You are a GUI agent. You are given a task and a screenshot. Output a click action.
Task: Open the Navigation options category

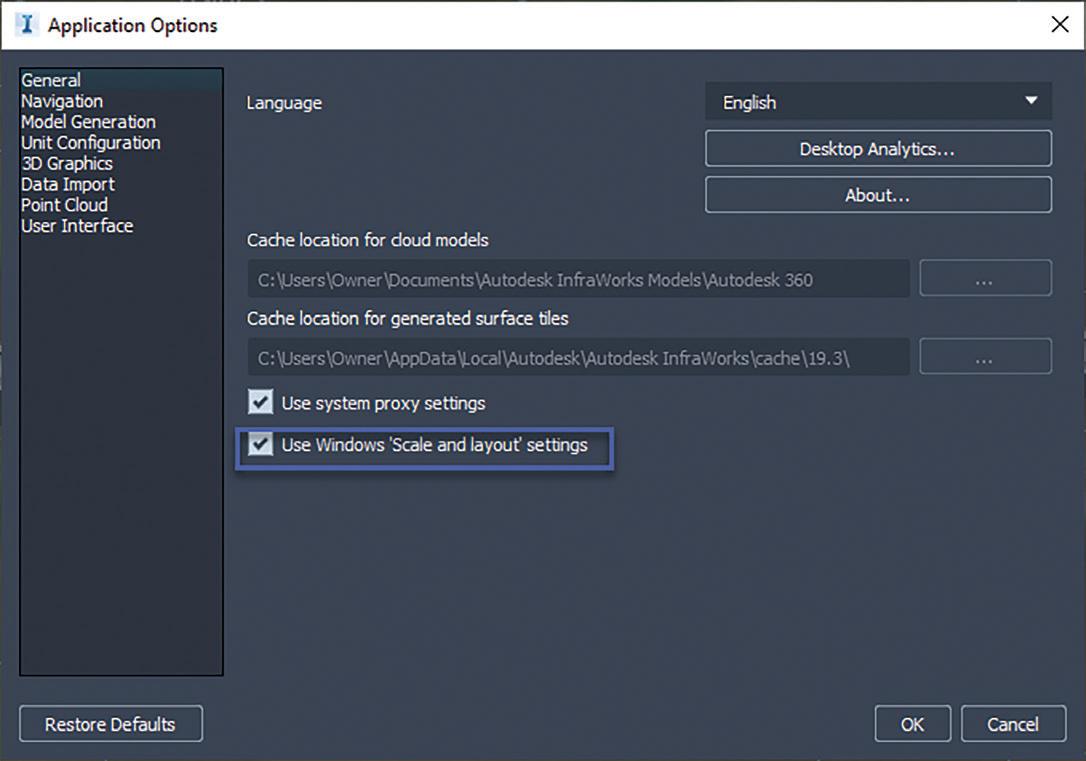[x=62, y=101]
